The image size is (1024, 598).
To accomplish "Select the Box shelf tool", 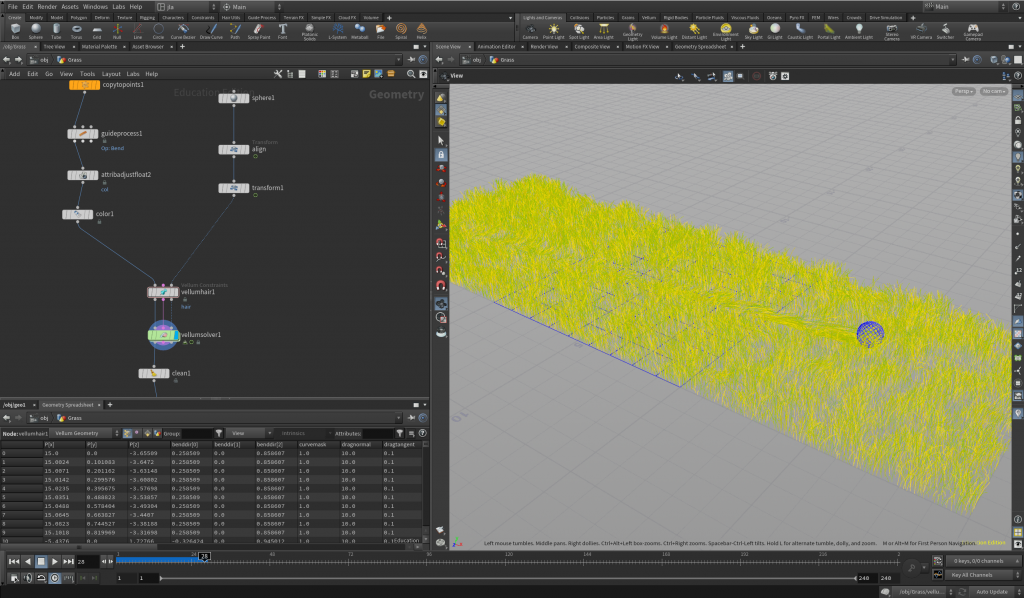I will tap(15, 31).
